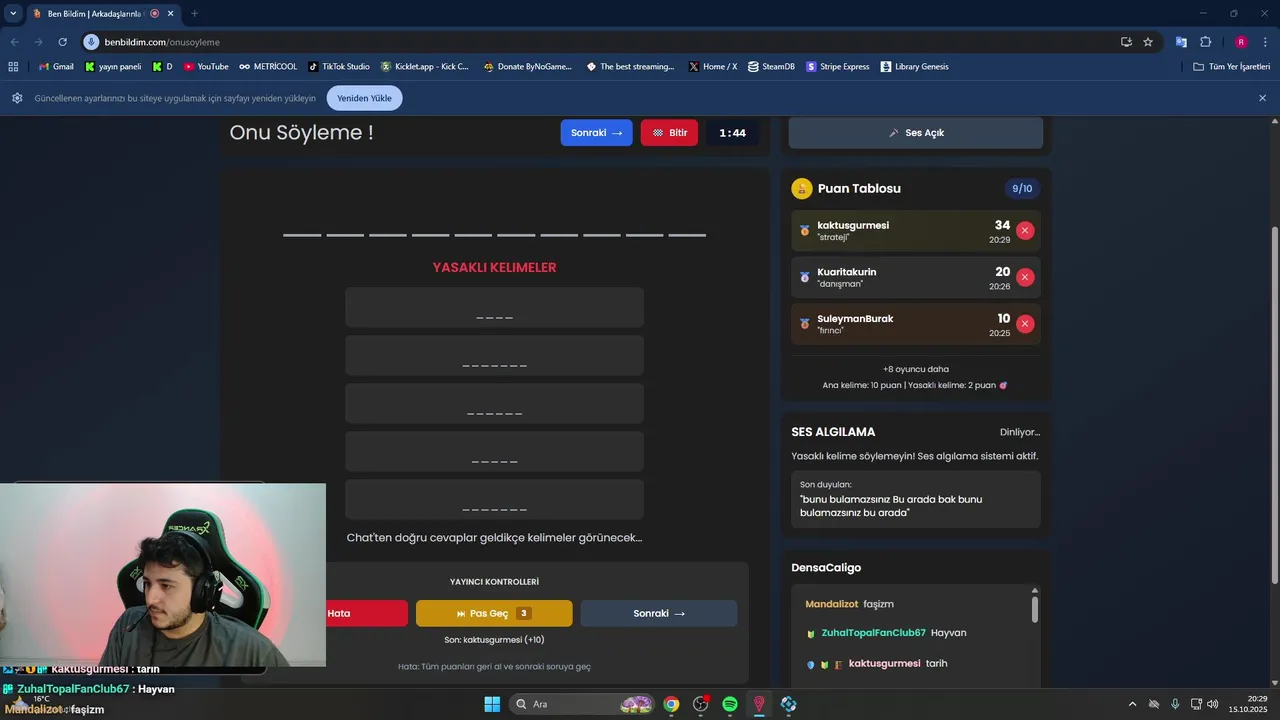Open Chrome from the taskbar
Screen dimensions: 1280x720
pos(671,704)
